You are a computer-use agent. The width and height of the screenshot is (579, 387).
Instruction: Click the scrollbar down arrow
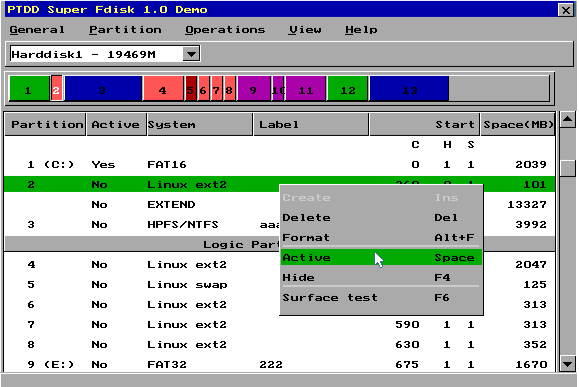tap(567, 364)
